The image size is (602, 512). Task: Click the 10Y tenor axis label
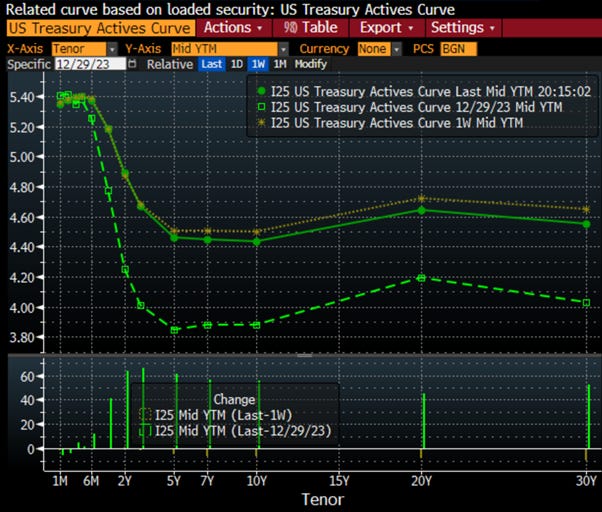[x=257, y=481]
